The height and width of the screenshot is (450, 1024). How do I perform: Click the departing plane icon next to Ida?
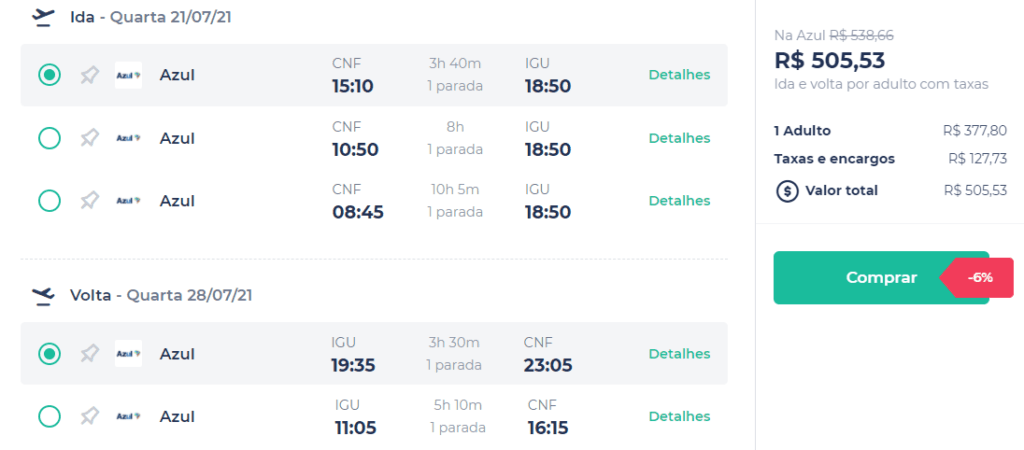point(43,17)
